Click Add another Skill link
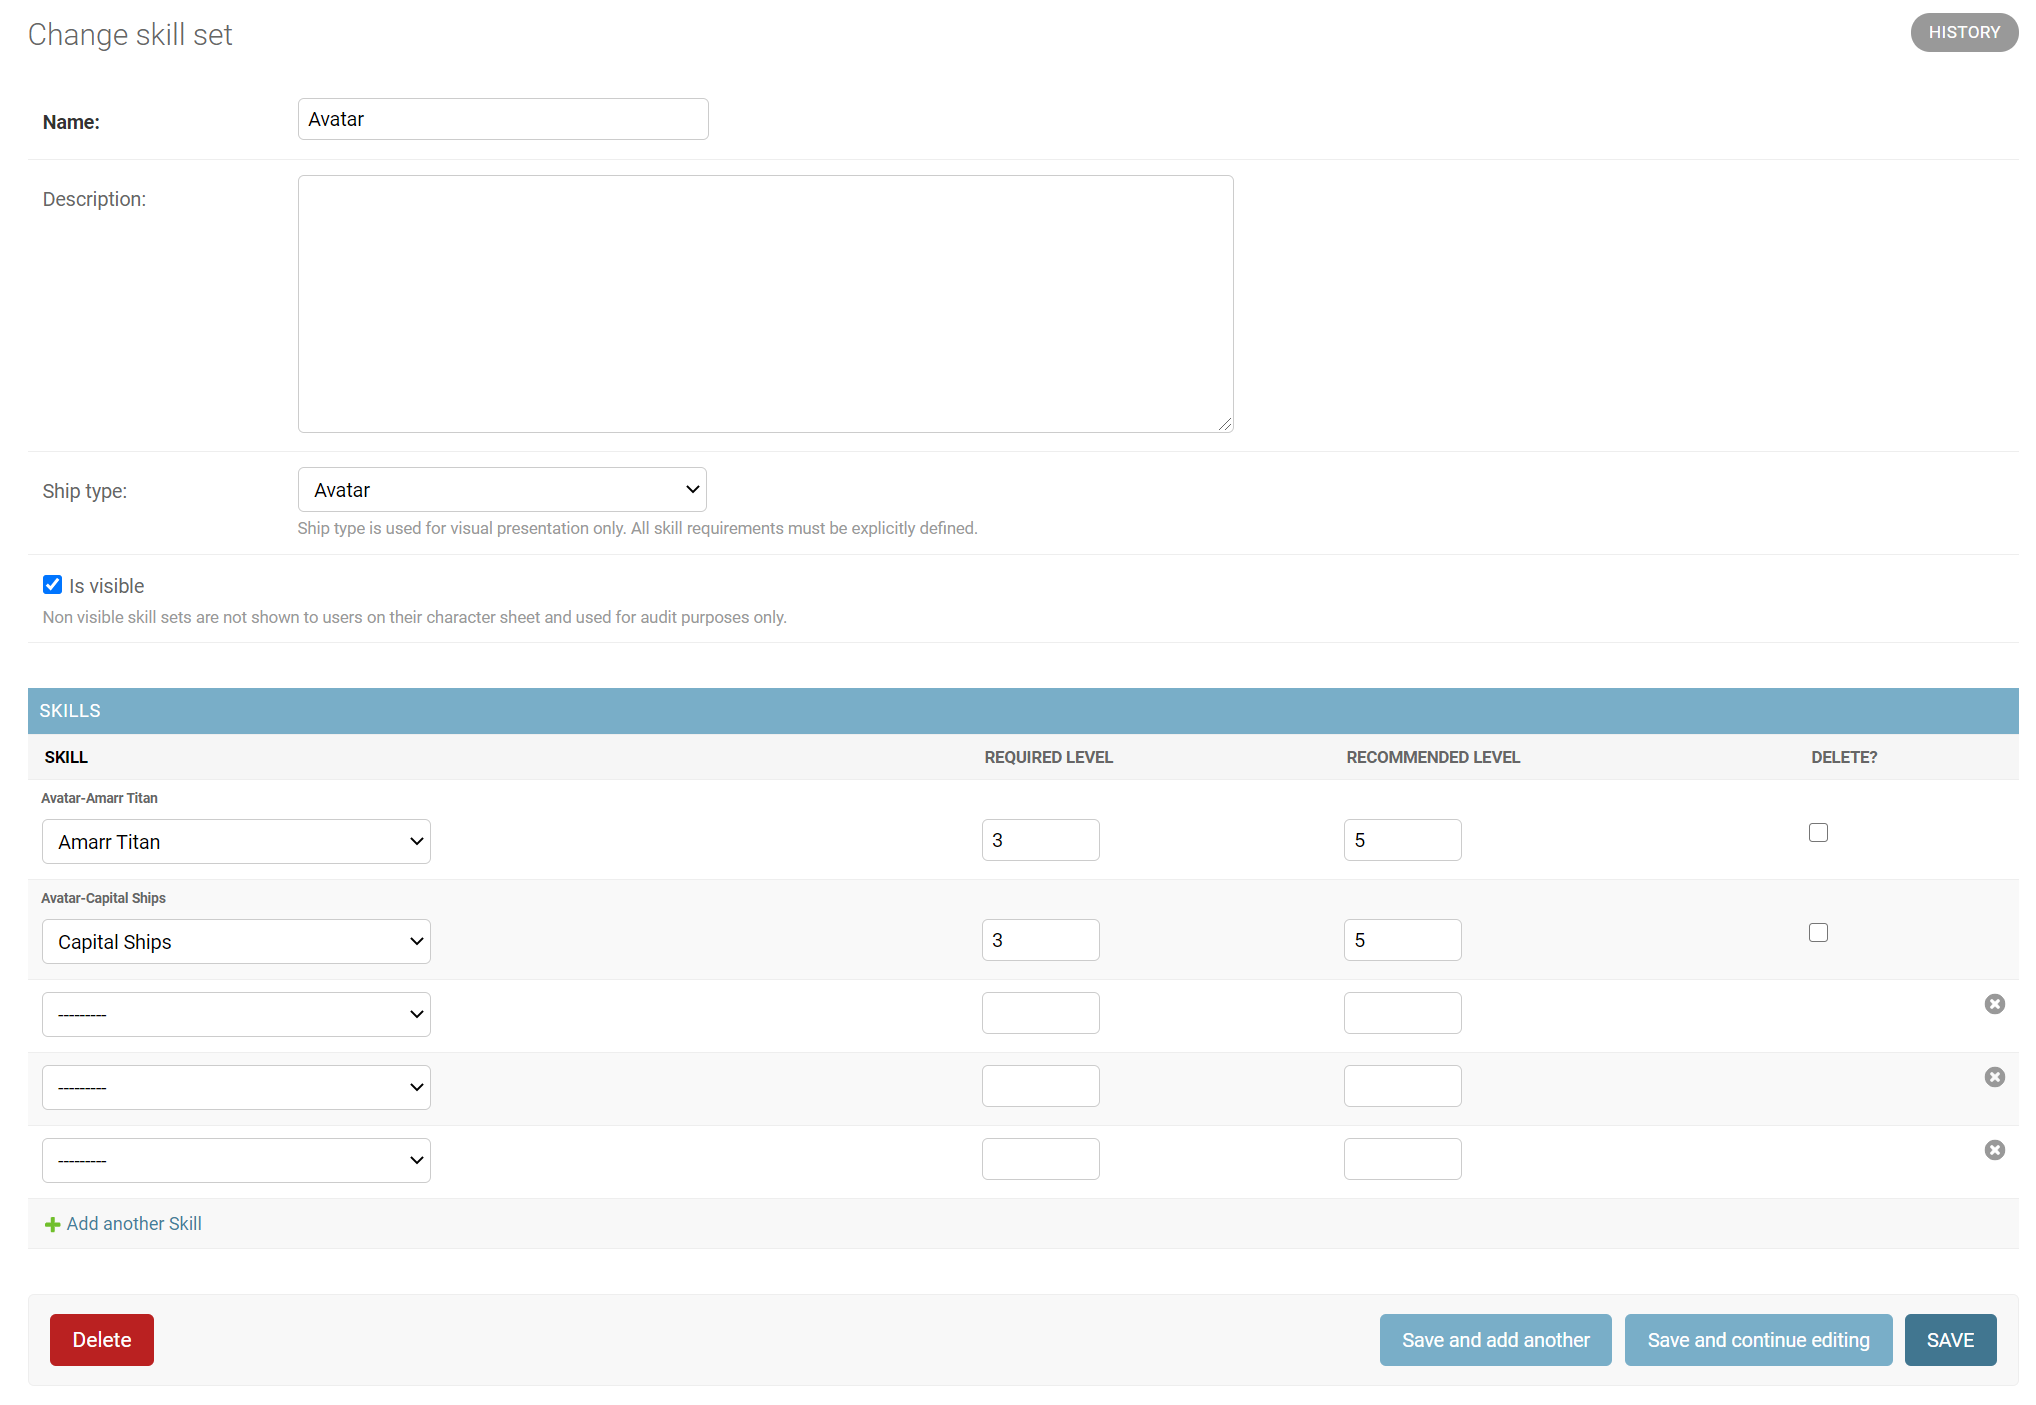The image size is (2036, 1405). 134,1224
